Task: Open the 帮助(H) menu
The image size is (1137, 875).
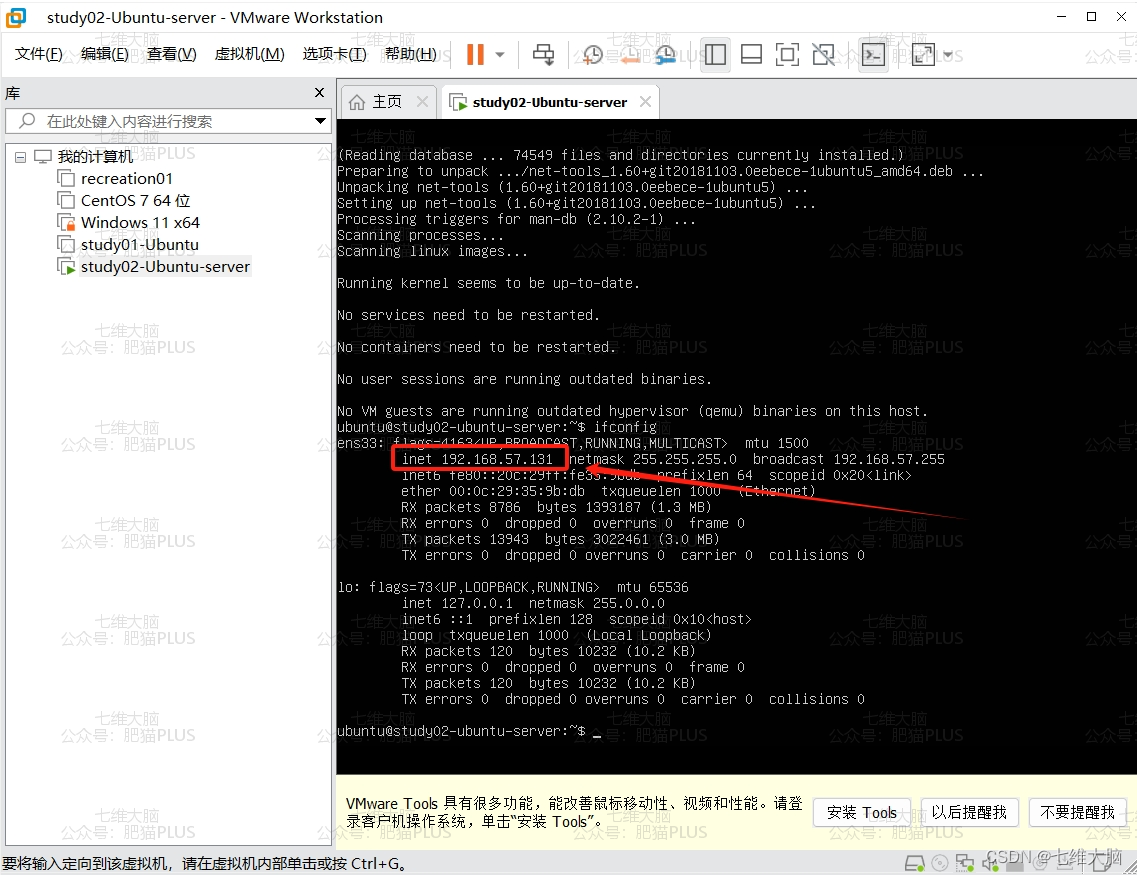Action: click(x=410, y=54)
